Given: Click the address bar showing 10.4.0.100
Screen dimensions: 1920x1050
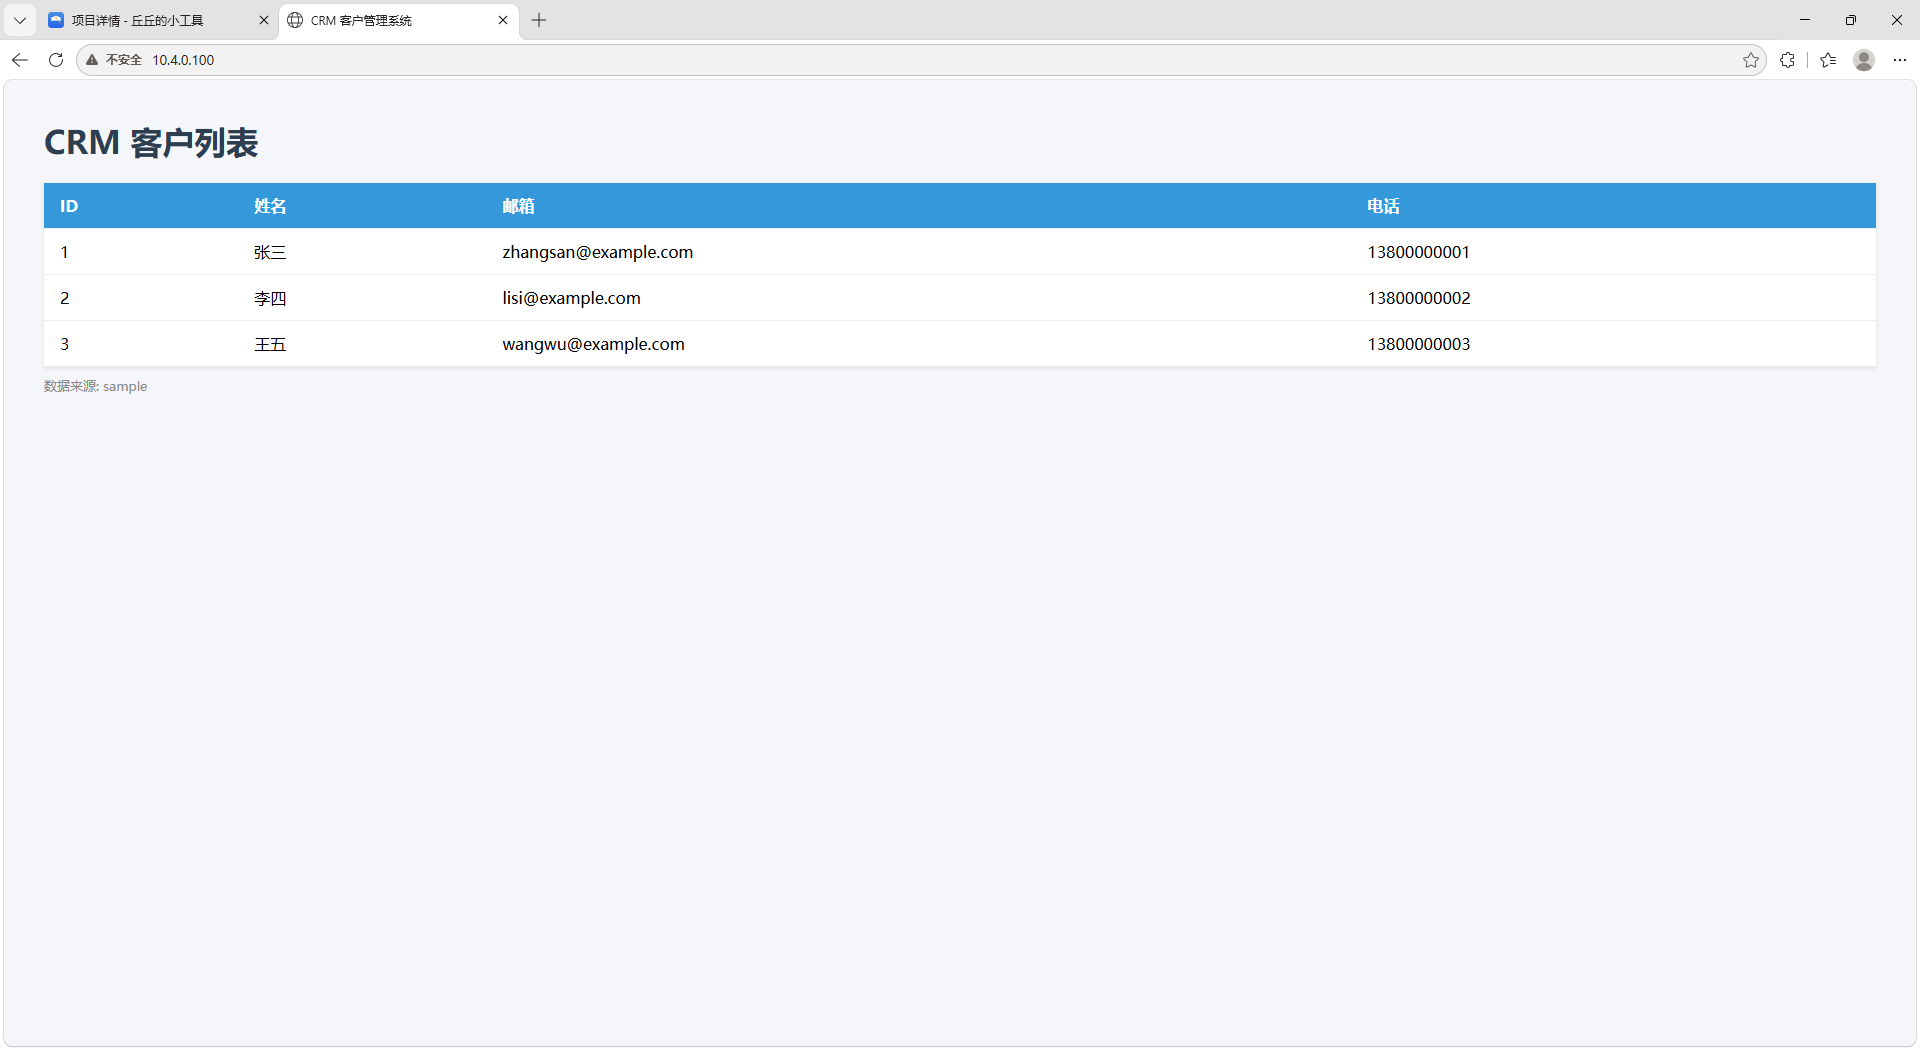Looking at the screenshot, I should (x=920, y=60).
